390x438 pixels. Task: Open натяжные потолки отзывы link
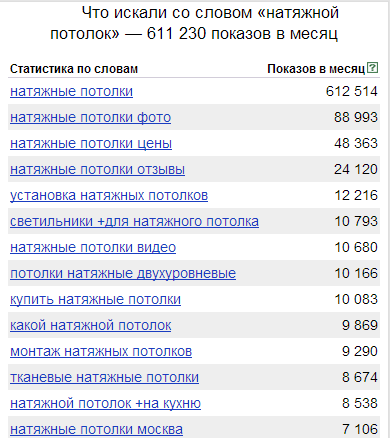click(97, 169)
